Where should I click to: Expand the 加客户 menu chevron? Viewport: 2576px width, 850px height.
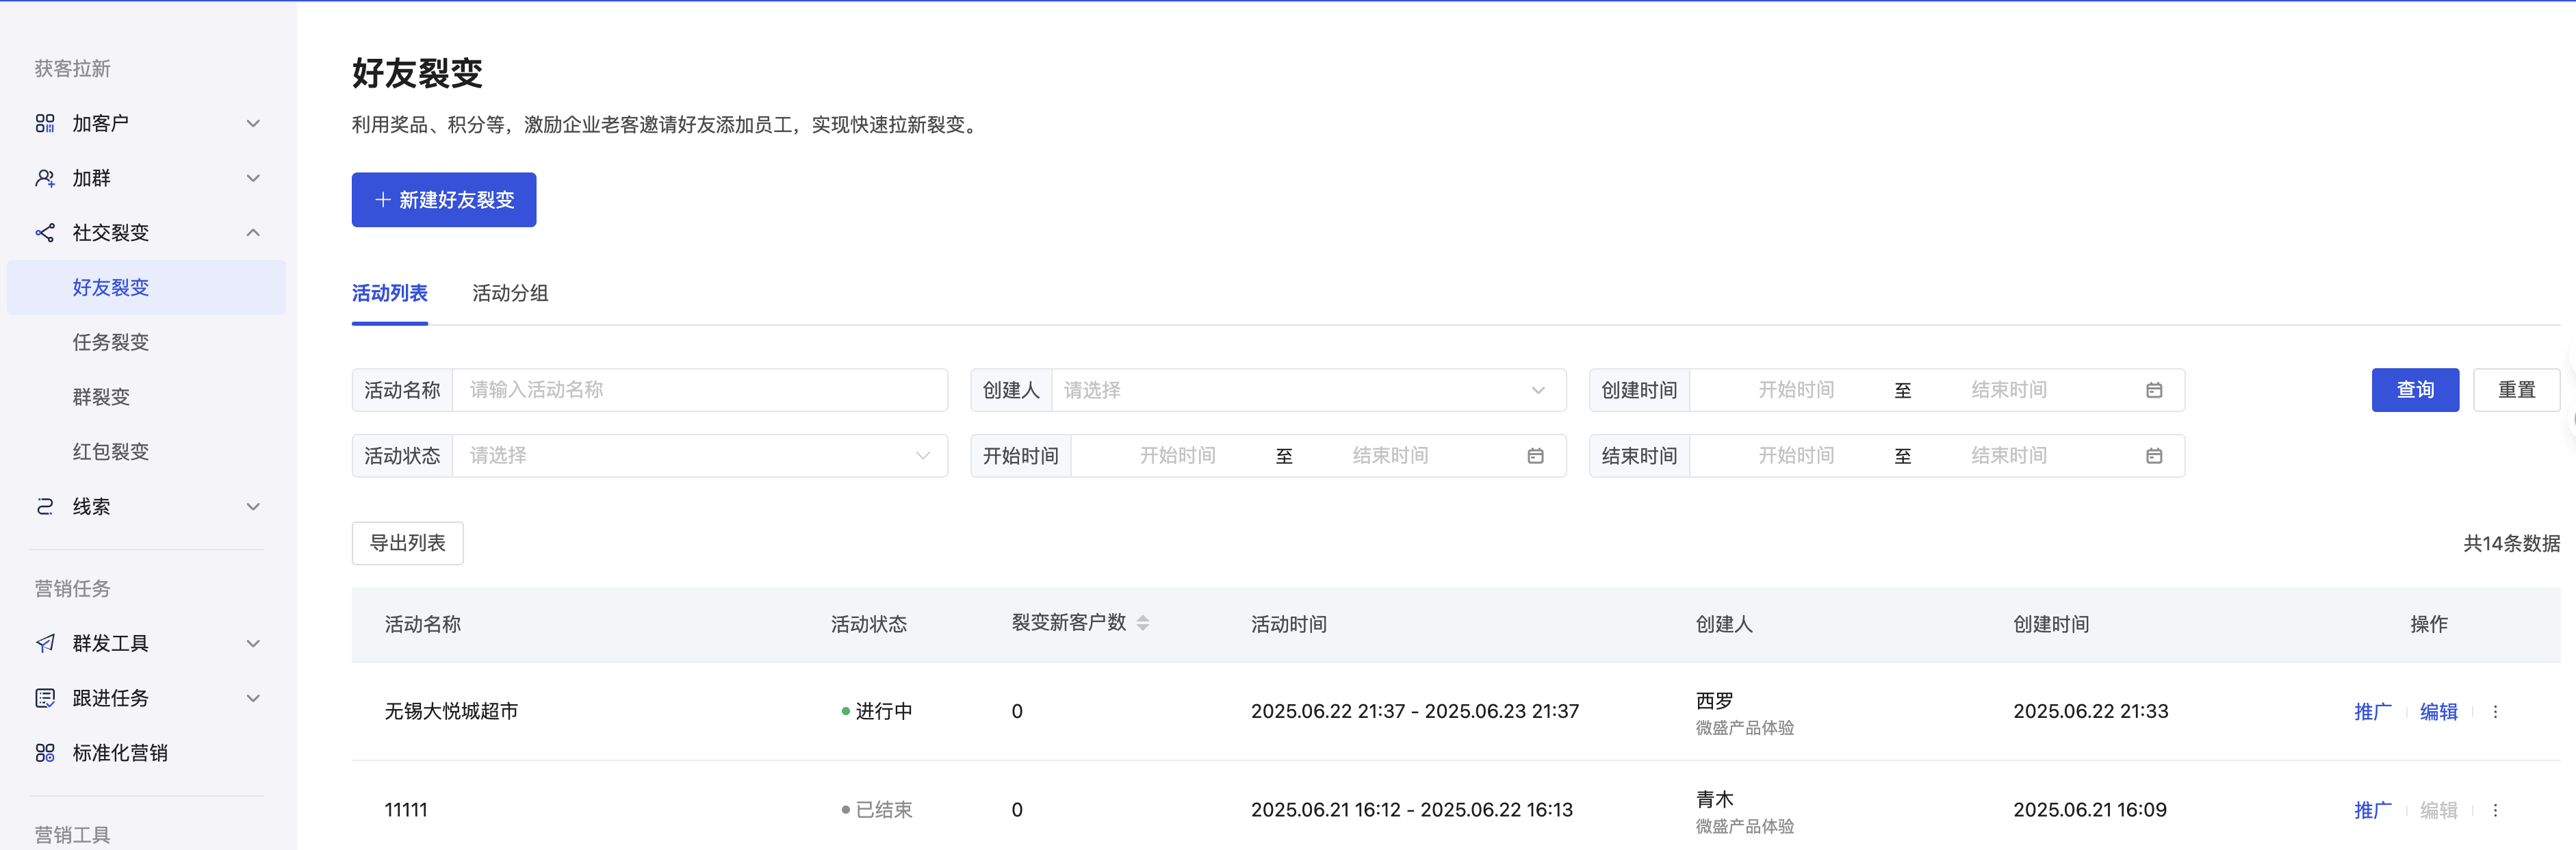[x=253, y=124]
